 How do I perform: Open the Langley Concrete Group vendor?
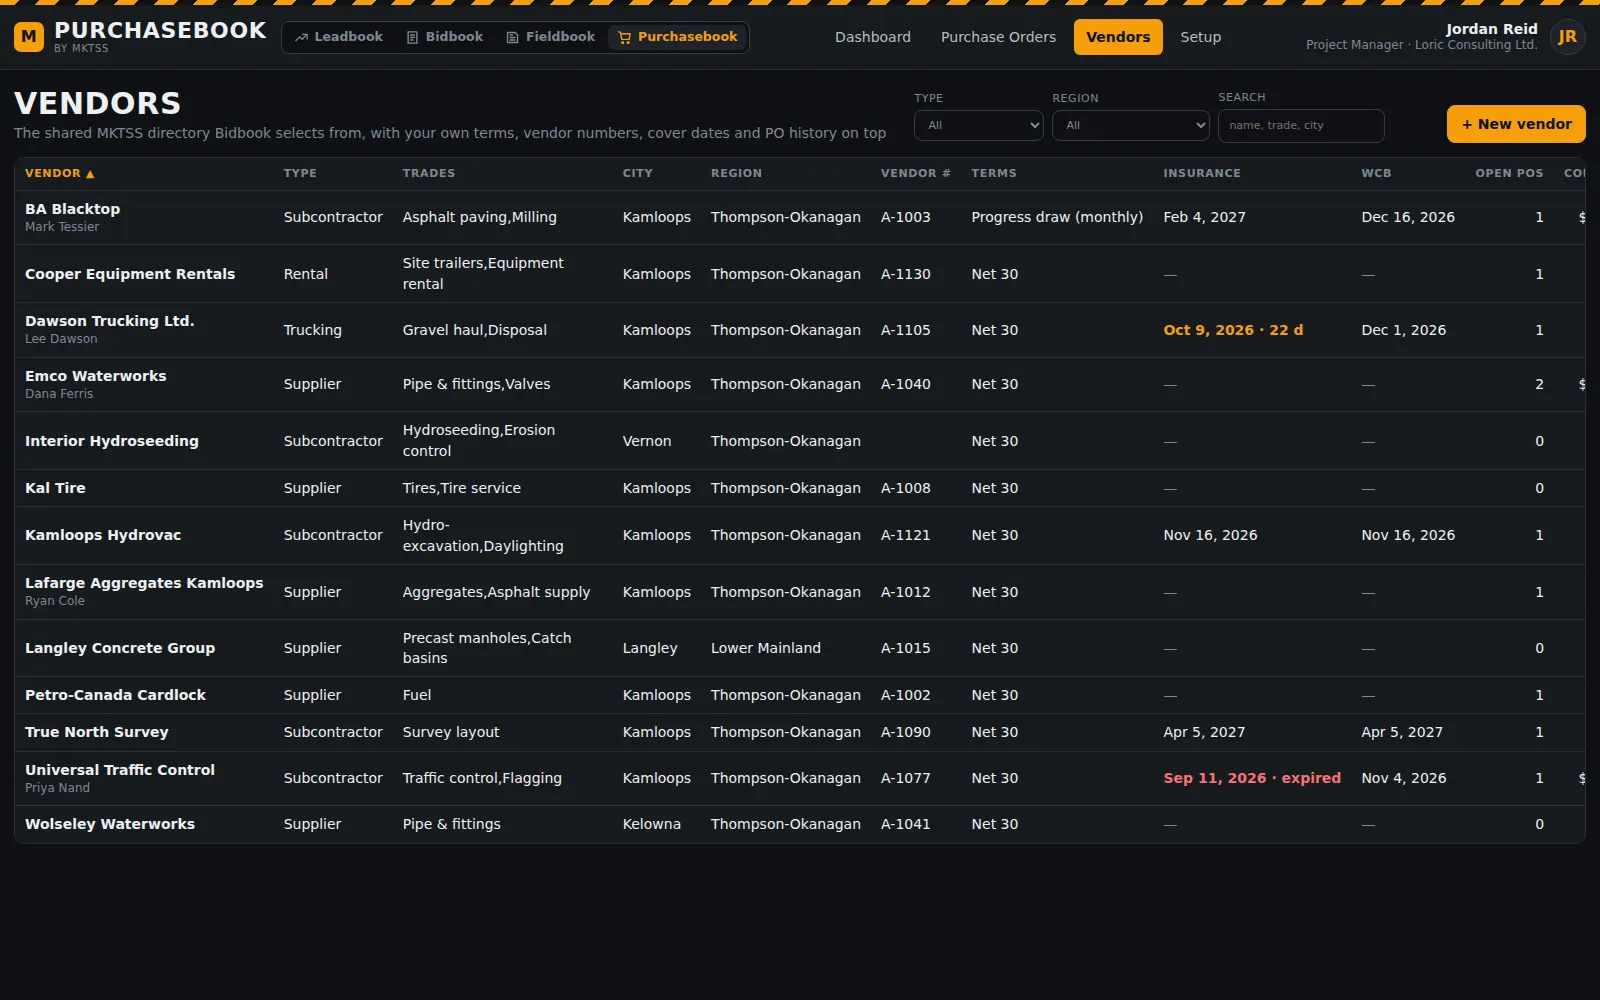120,648
